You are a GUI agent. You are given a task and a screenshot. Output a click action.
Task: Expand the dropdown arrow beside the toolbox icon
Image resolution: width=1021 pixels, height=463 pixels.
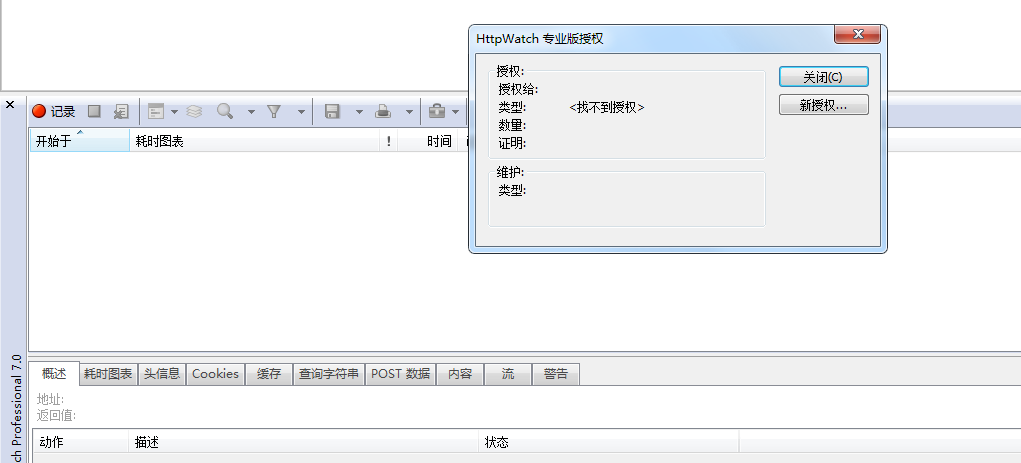point(456,112)
